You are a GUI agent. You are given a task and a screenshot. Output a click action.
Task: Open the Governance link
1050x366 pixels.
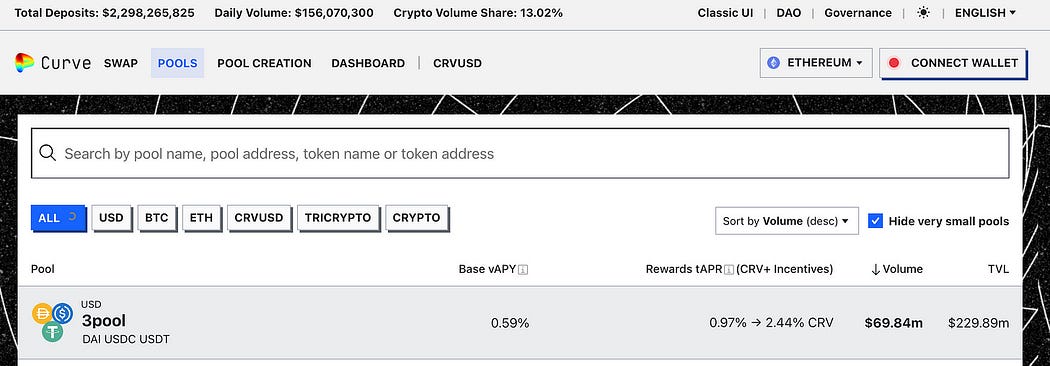click(x=858, y=13)
